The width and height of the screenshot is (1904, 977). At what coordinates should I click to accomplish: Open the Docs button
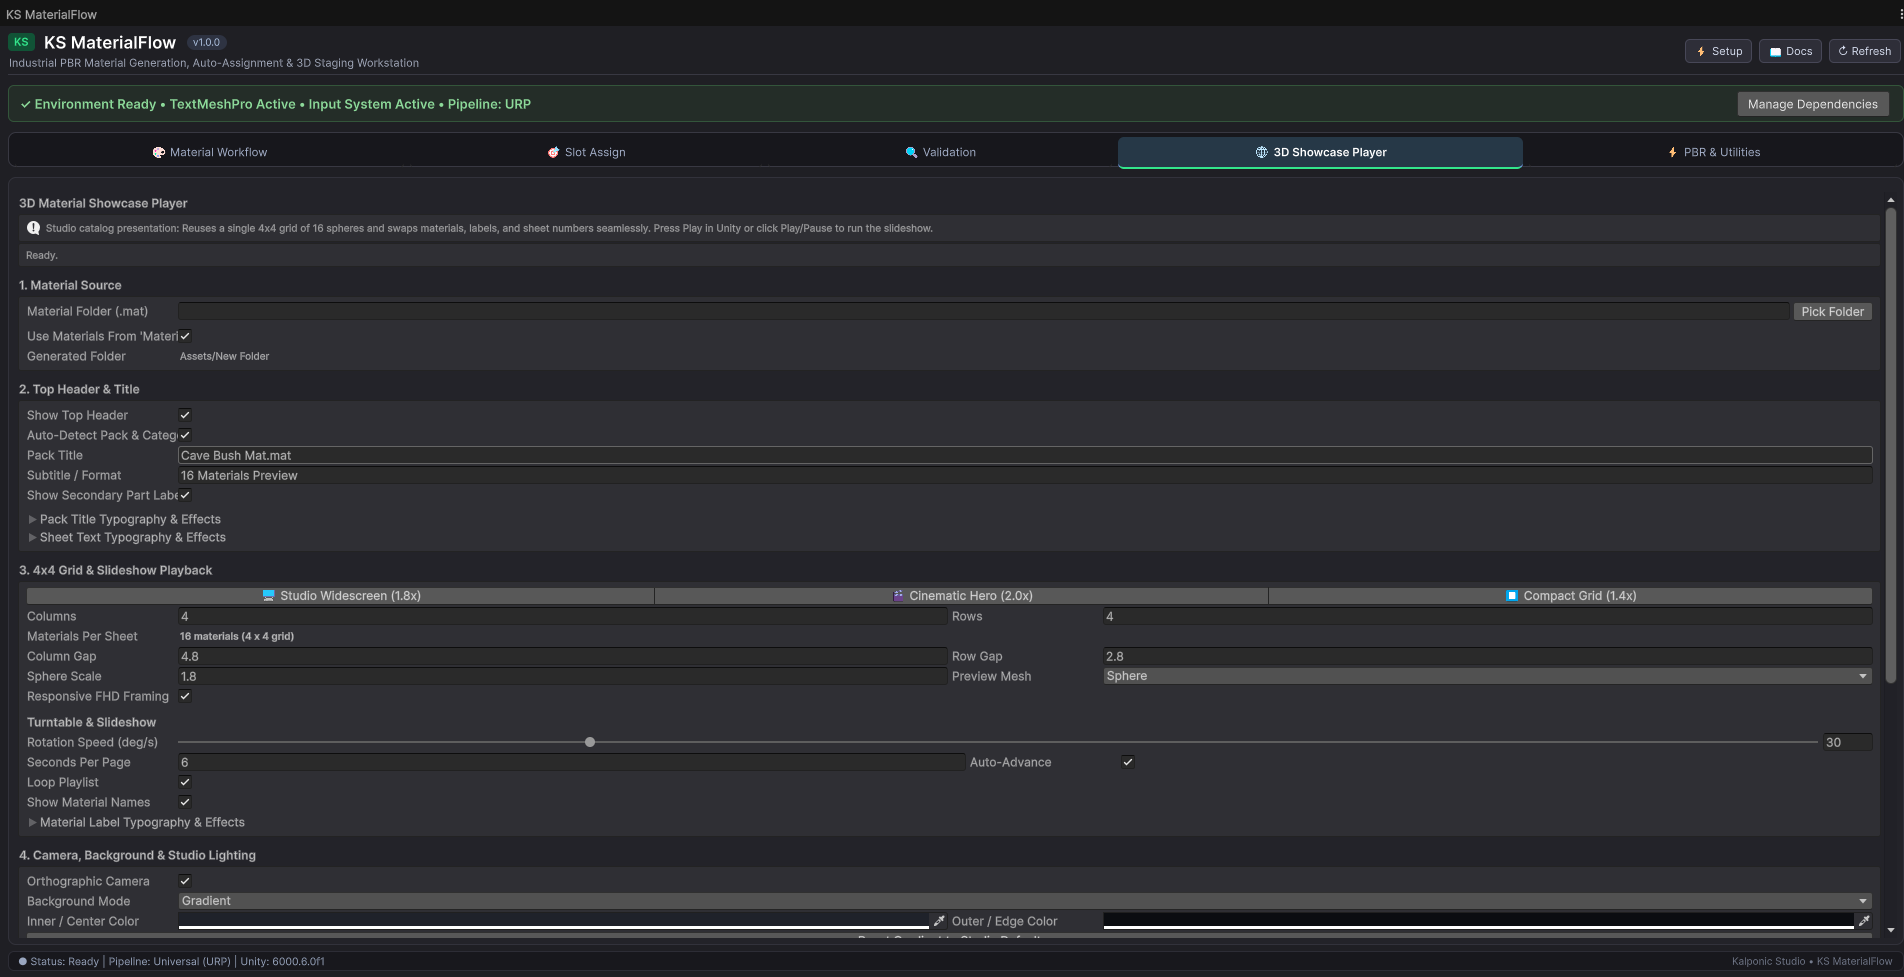1790,51
